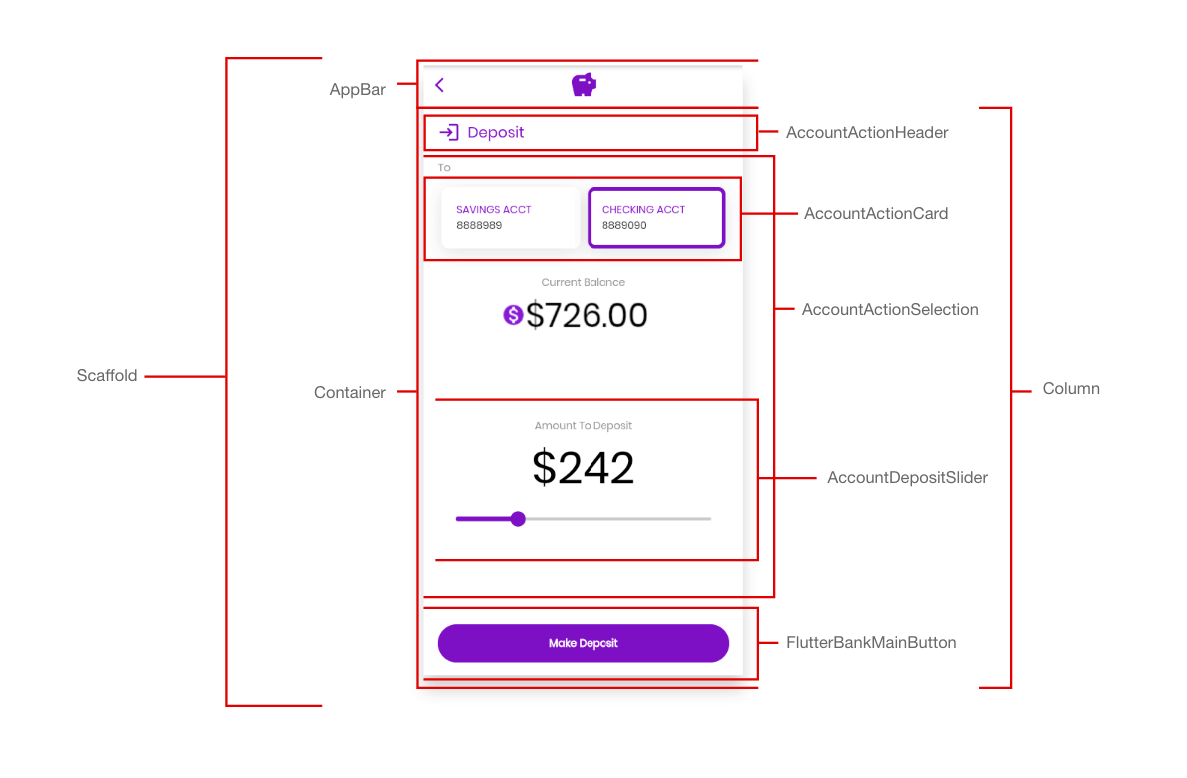Click the purple piggy bank logo
1187x778 pixels.
coord(584,84)
